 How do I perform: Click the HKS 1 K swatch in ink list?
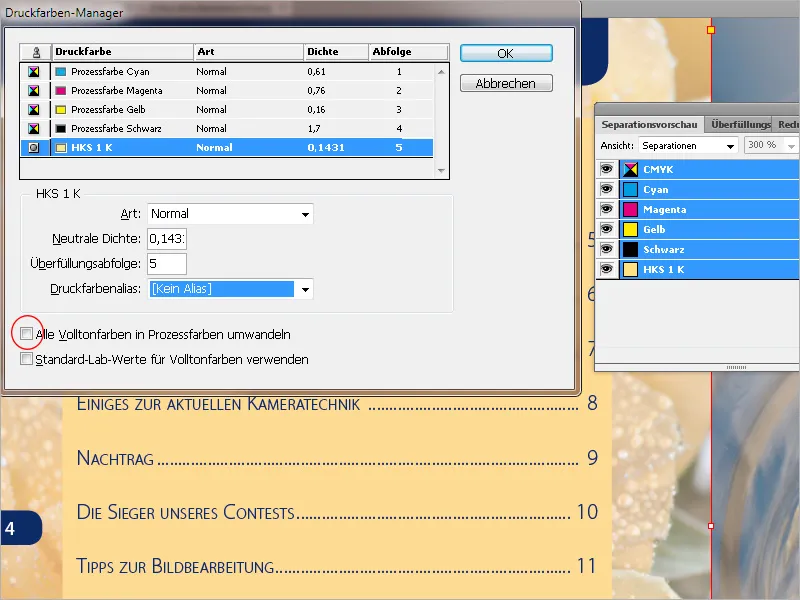point(61,147)
